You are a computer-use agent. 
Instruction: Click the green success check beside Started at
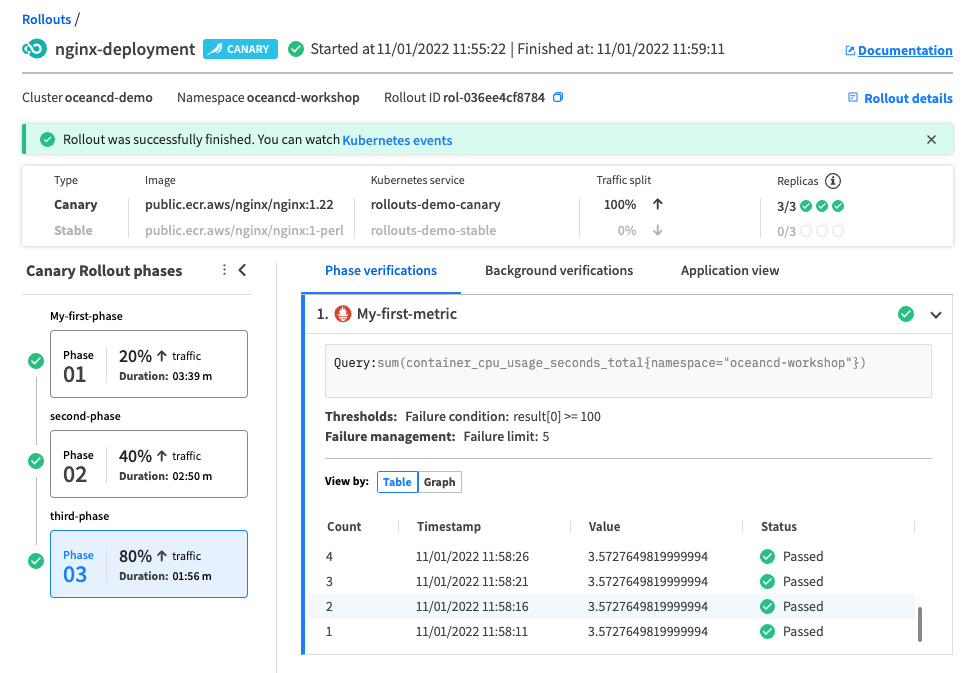296,49
